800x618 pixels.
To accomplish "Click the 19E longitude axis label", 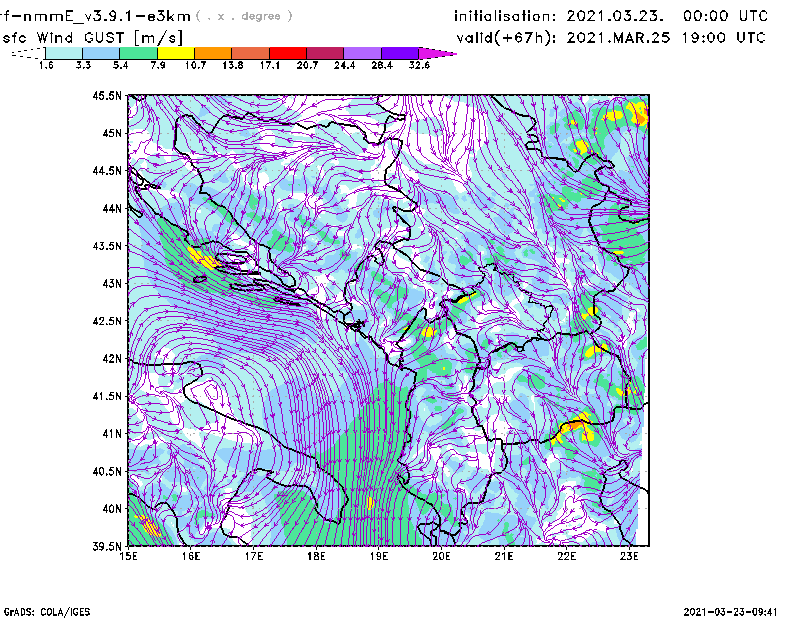I will pyautogui.click(x=379, y=557).
